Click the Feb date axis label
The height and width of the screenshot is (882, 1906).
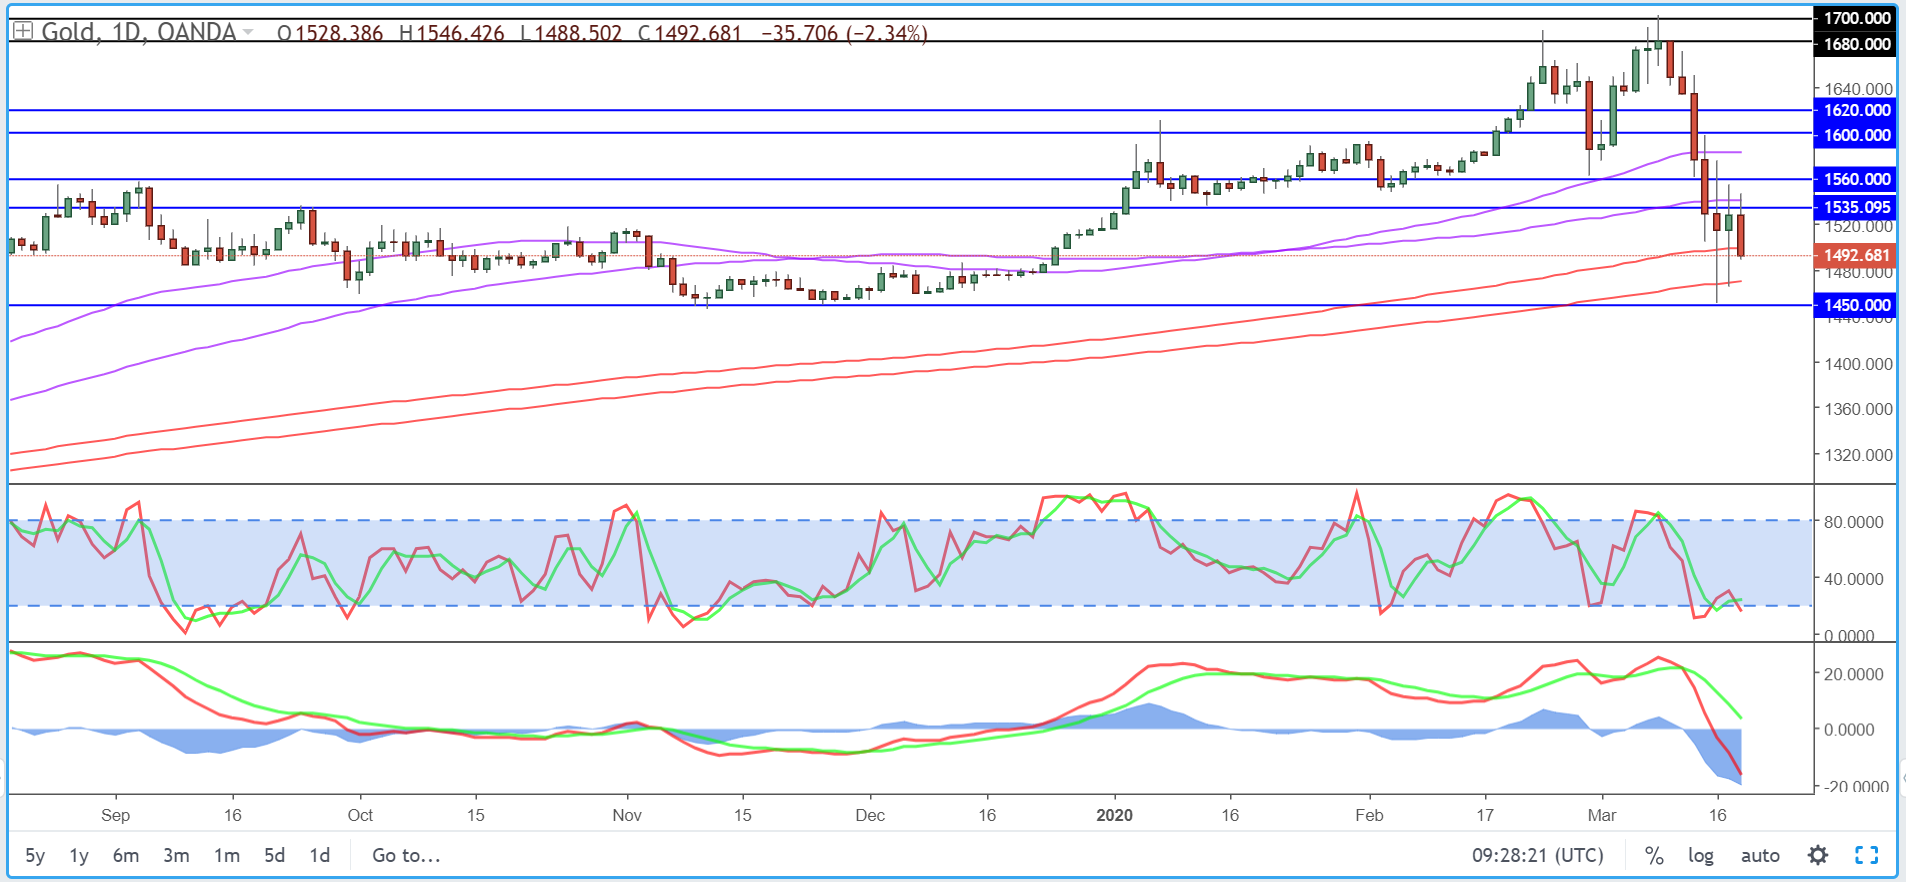(x=1369, y=815)
